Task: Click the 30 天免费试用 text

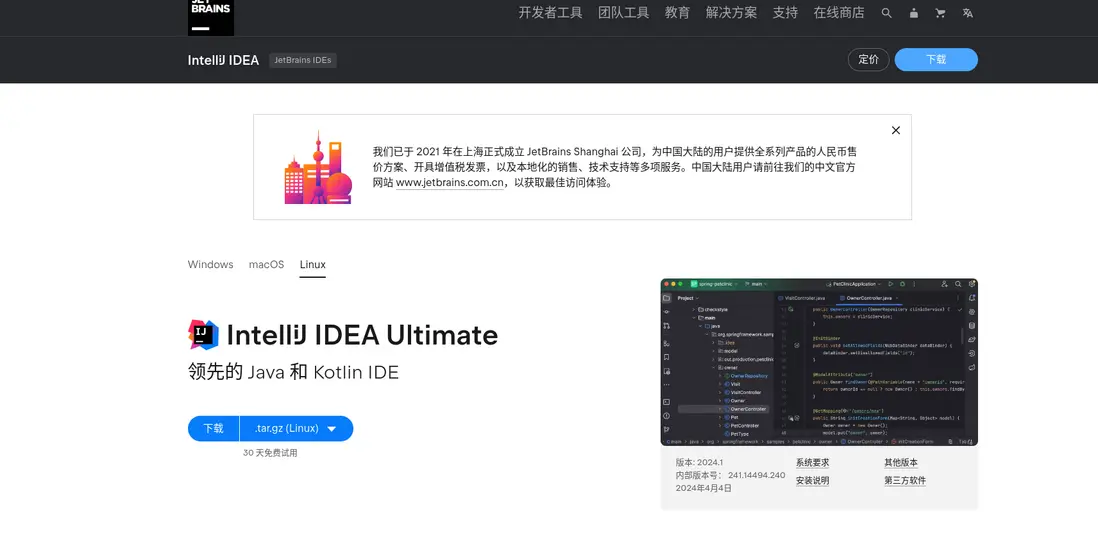Action: (x=270, y=453)
